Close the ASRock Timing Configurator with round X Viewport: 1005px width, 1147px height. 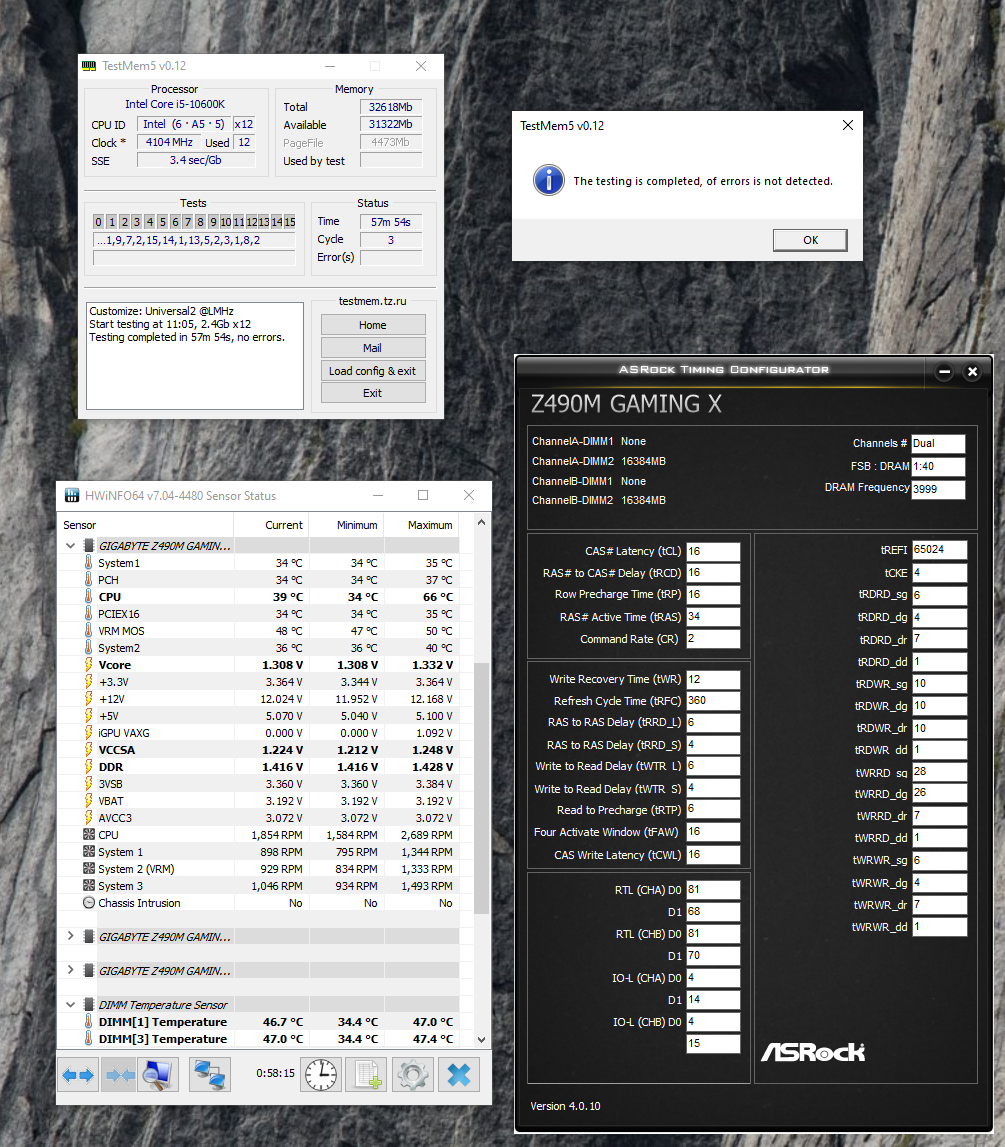point(972,372)
